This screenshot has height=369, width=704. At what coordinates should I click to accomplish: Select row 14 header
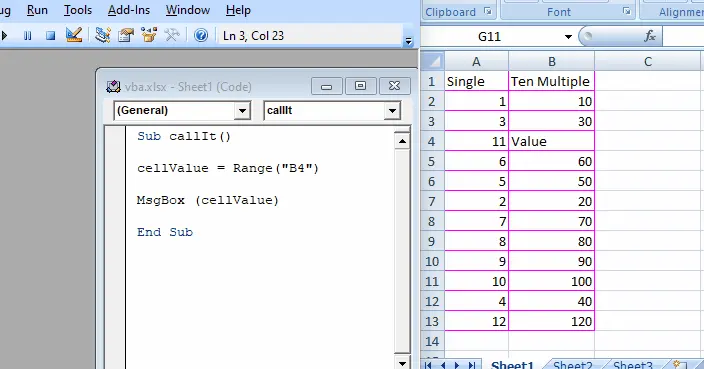(x=432, y=341)
